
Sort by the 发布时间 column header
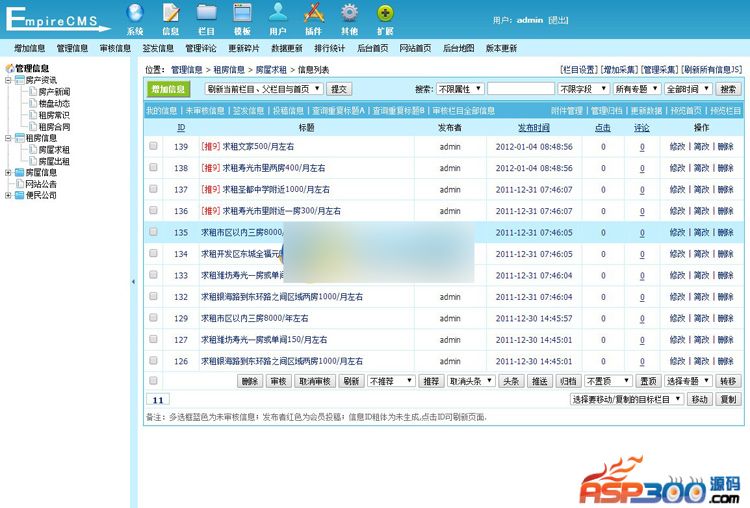pyautogui.click(x=534, y=128)
